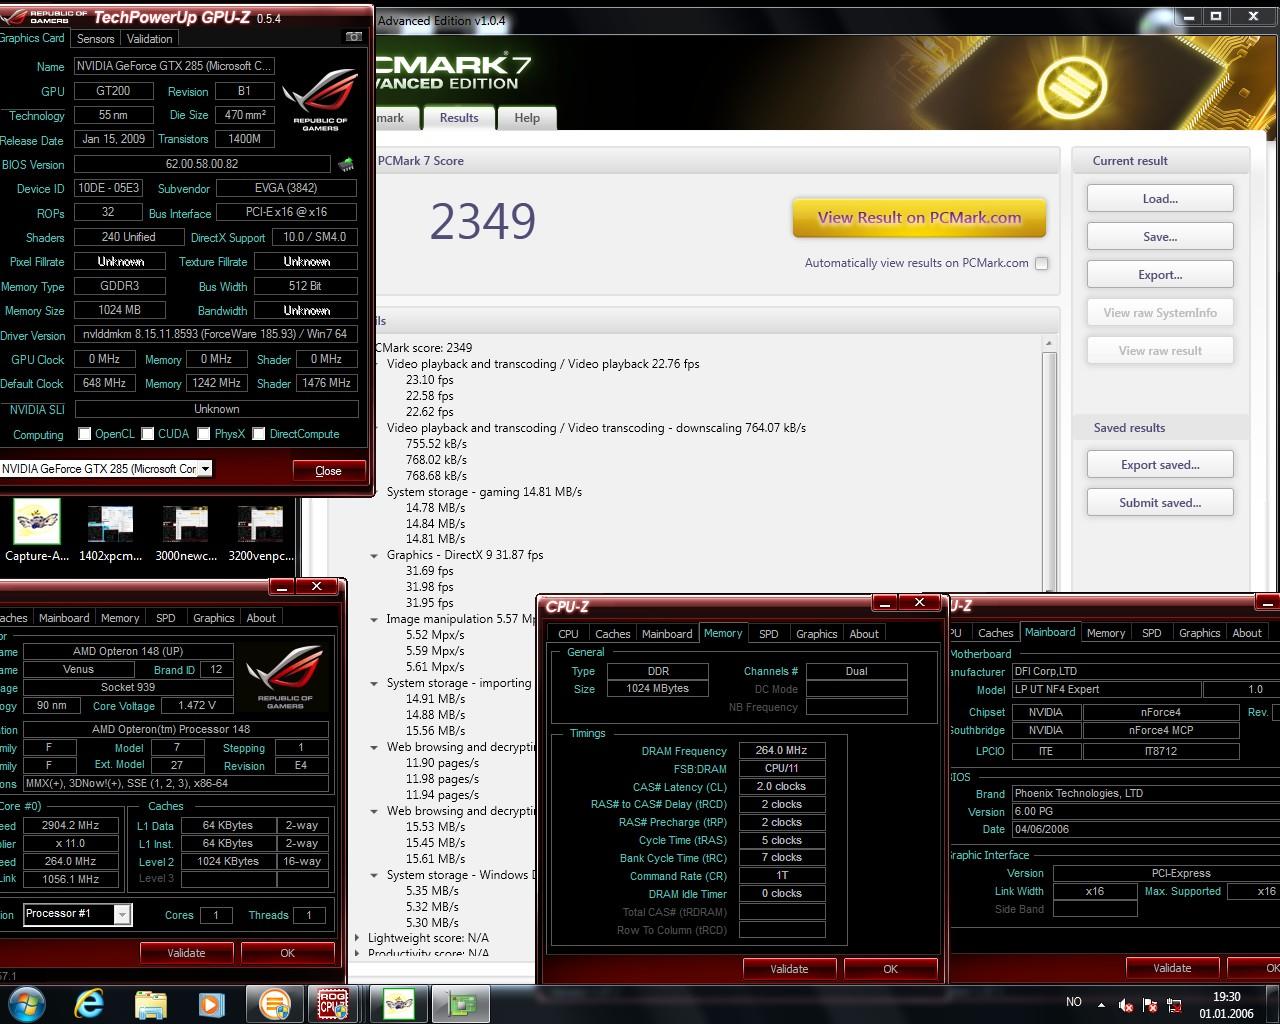Click the NO language indicator

coord(1074,1002)
